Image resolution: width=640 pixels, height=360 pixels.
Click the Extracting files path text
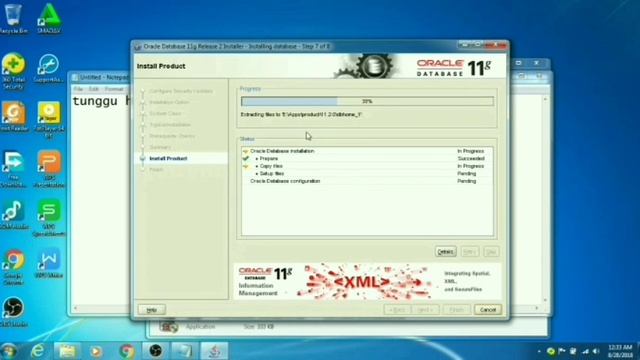tap(301, 115)
